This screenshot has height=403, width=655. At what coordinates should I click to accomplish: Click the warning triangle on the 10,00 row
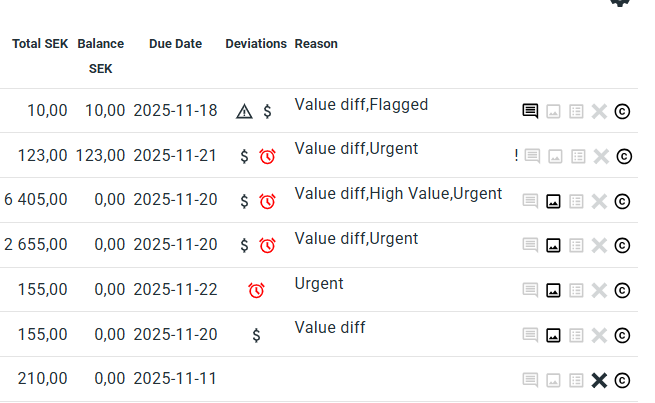click(x=244, y=111)
